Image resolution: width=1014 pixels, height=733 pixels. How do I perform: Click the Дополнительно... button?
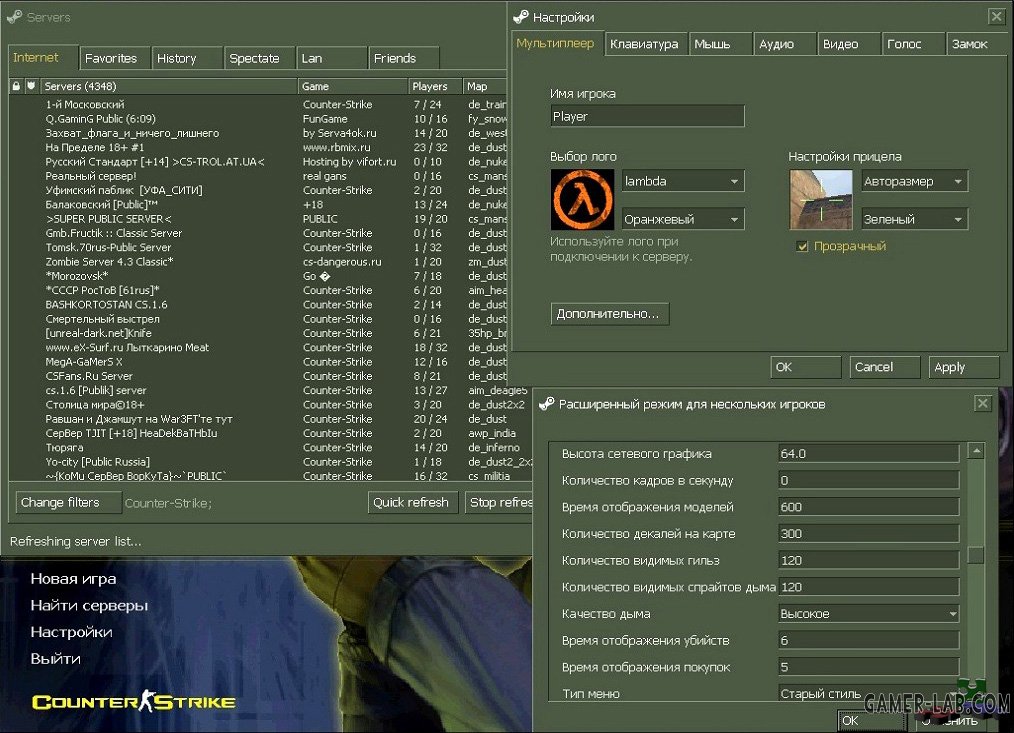coord(610,314)
